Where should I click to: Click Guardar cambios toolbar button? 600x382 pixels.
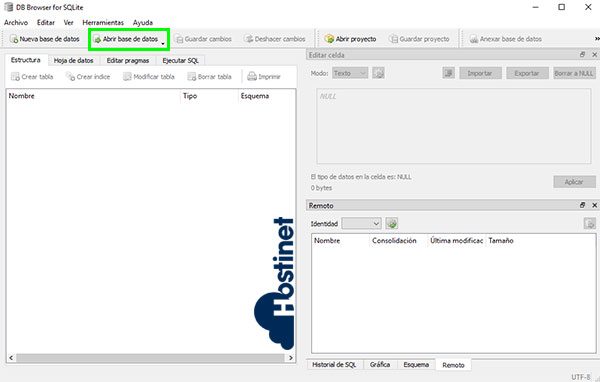[x=204, y=39]
